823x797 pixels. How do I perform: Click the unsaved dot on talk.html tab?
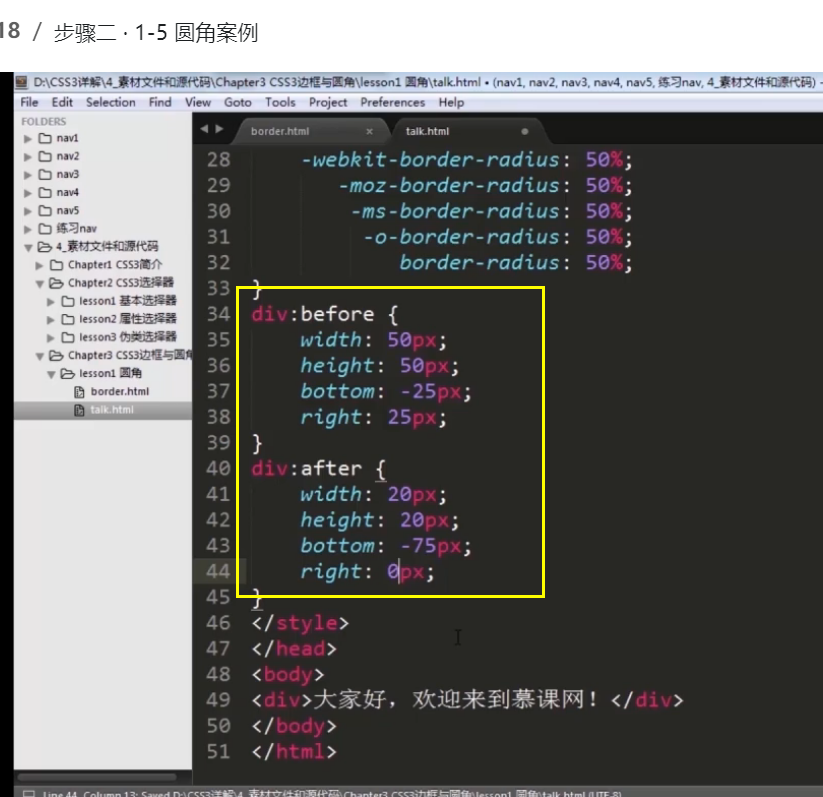(524, 131)
